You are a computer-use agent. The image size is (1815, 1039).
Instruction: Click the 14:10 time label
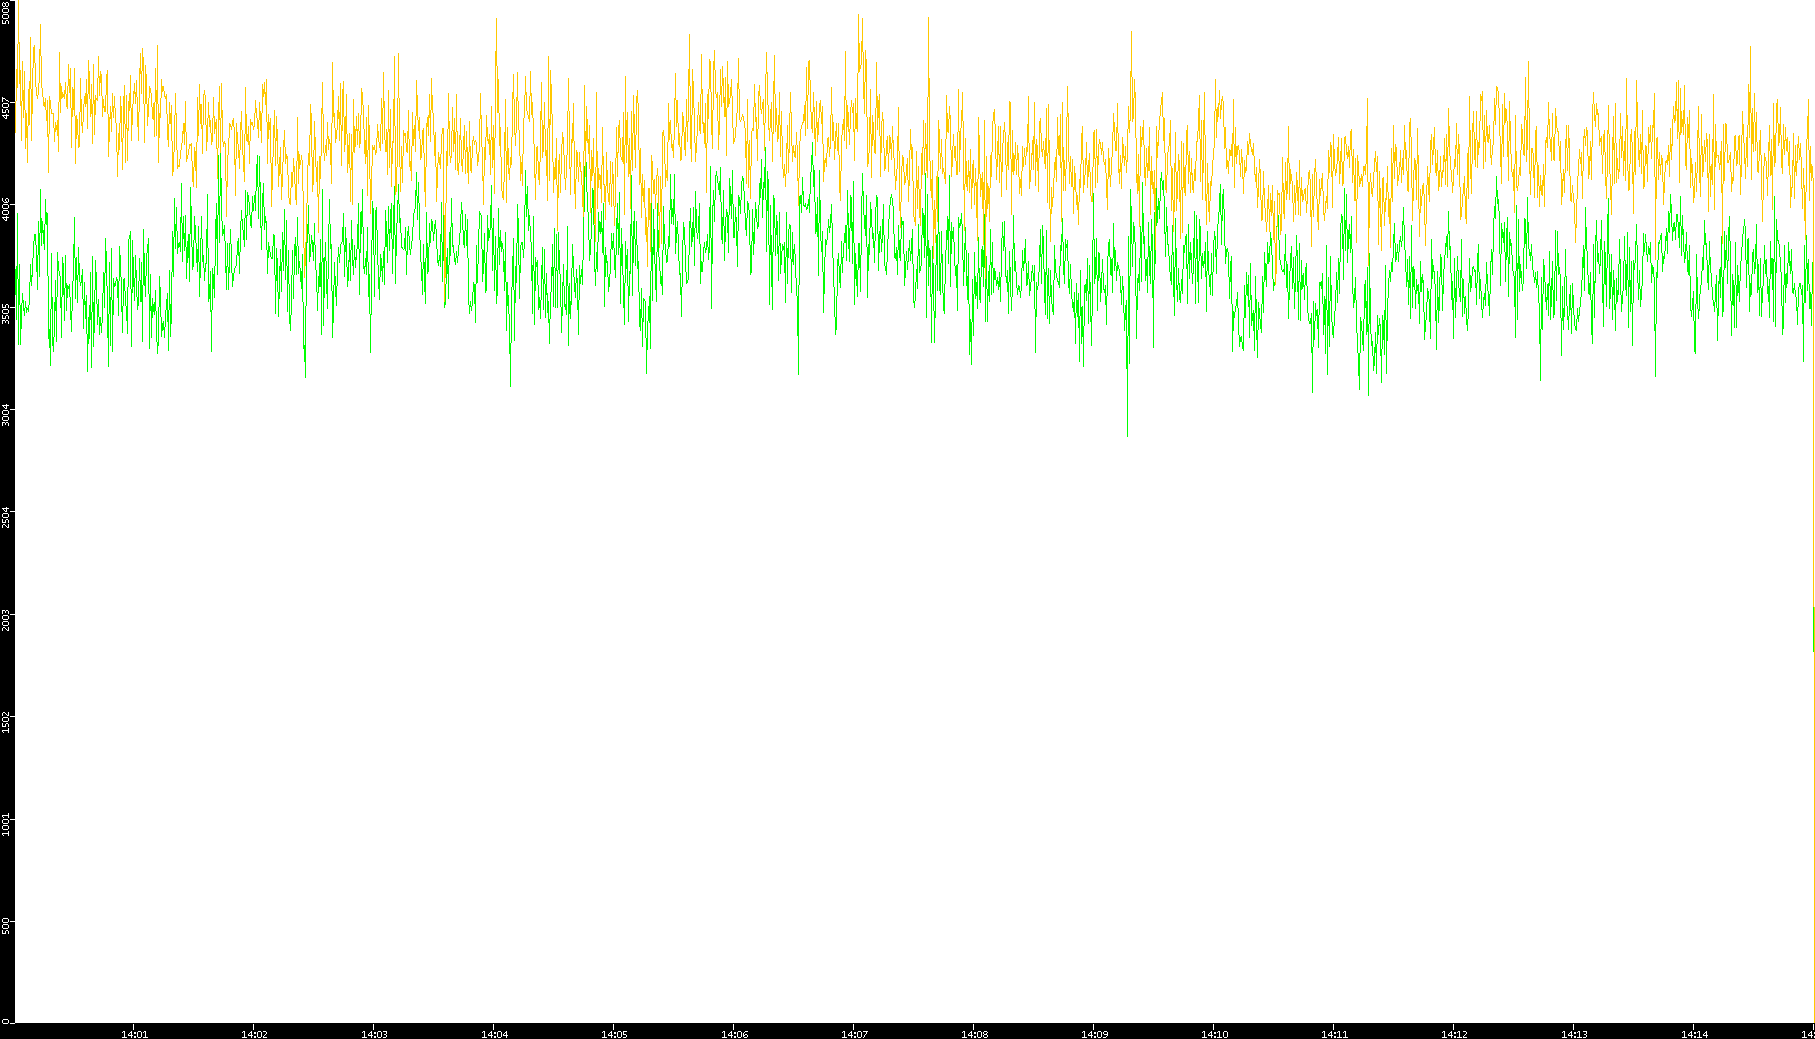point(1214,1034)
